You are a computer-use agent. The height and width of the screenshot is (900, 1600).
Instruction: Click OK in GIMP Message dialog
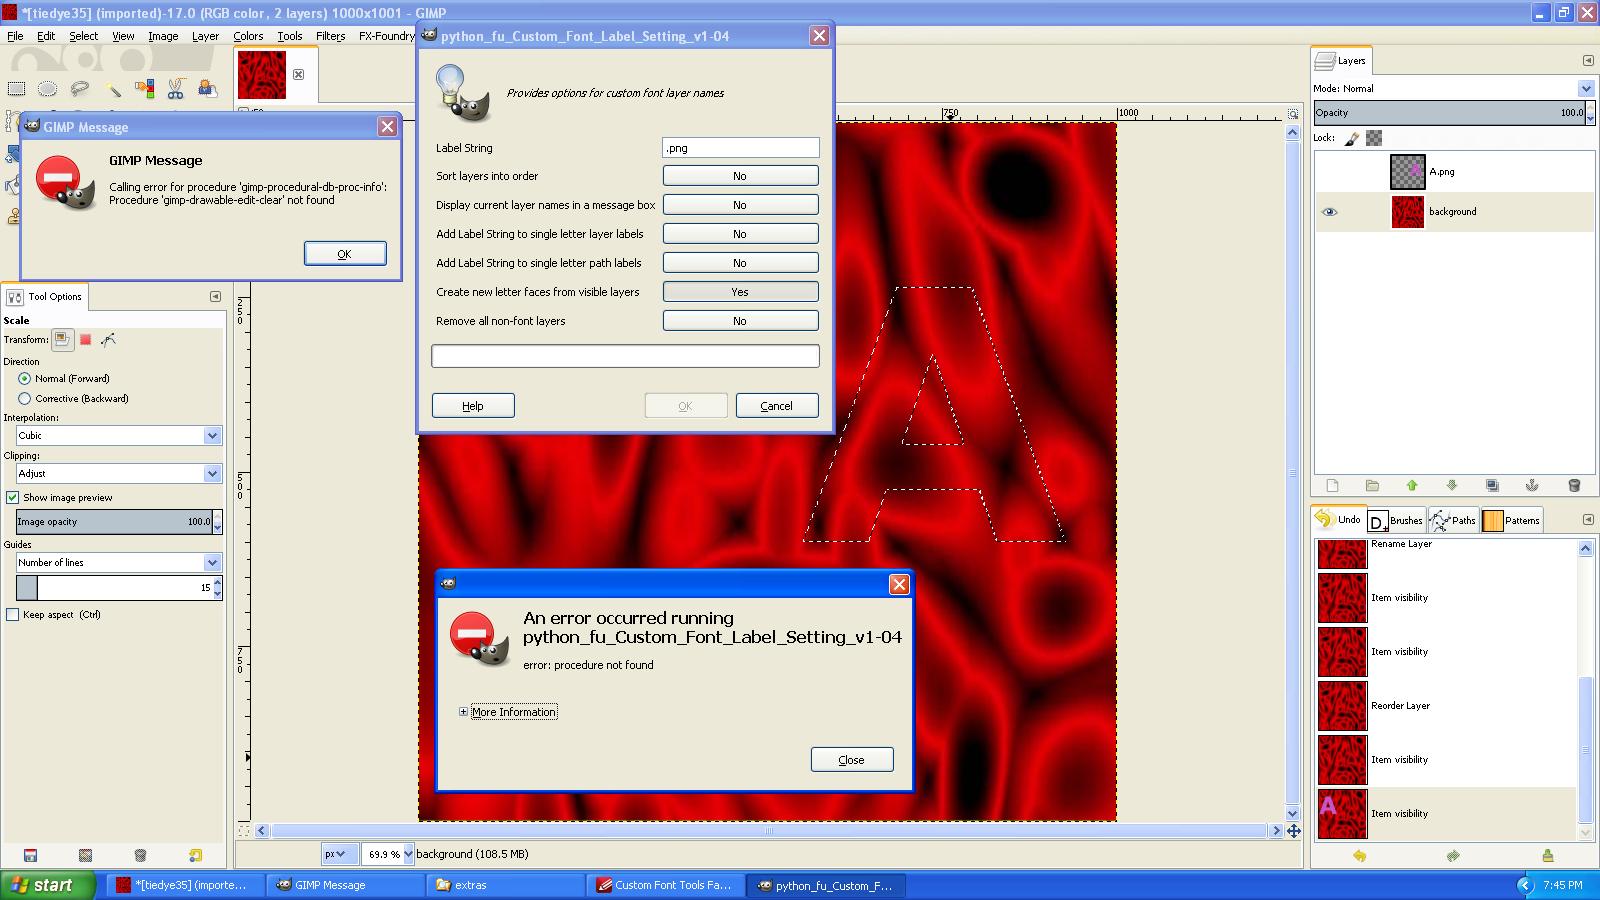pos(345,254)
